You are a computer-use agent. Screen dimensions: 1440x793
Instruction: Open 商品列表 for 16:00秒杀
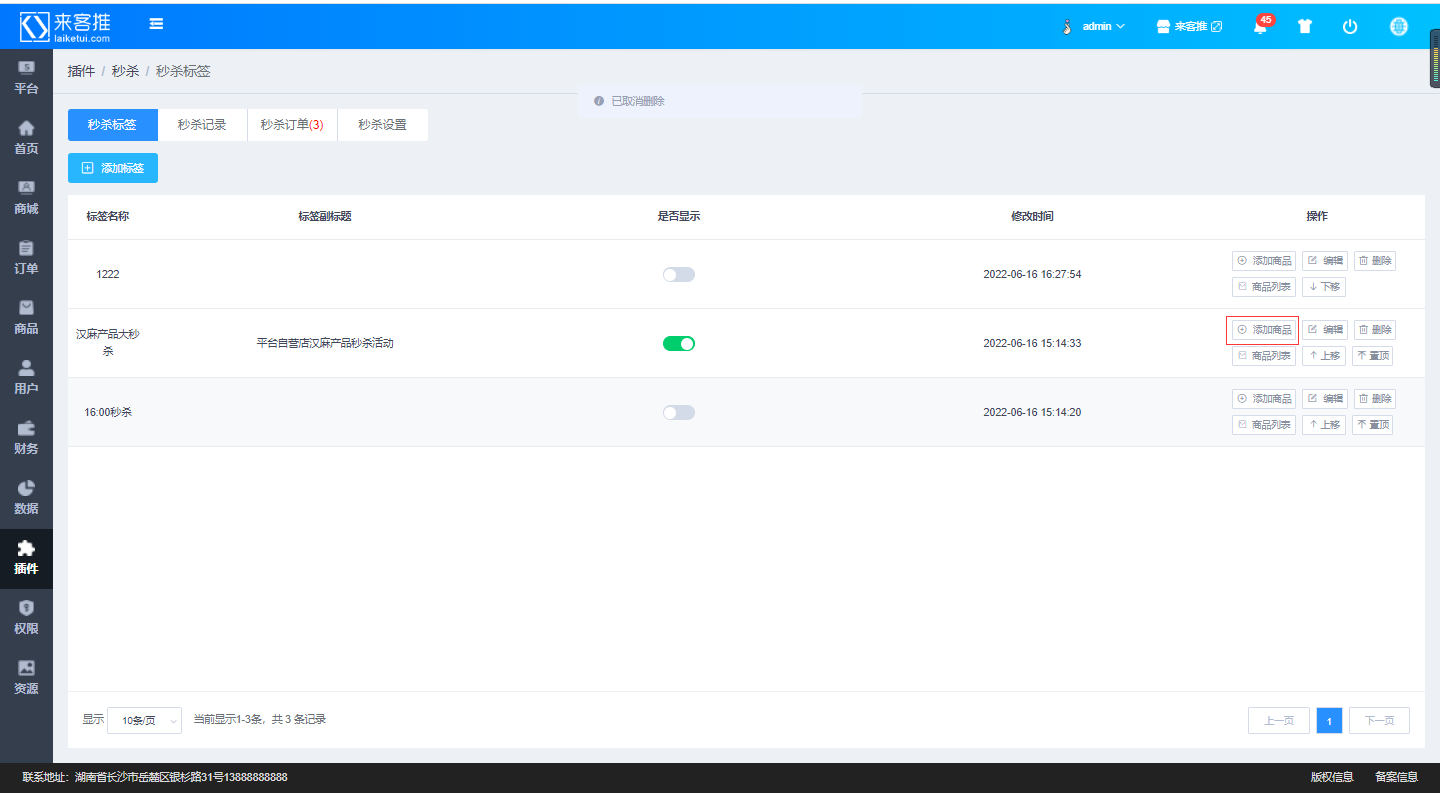[x=1264, y=425]
